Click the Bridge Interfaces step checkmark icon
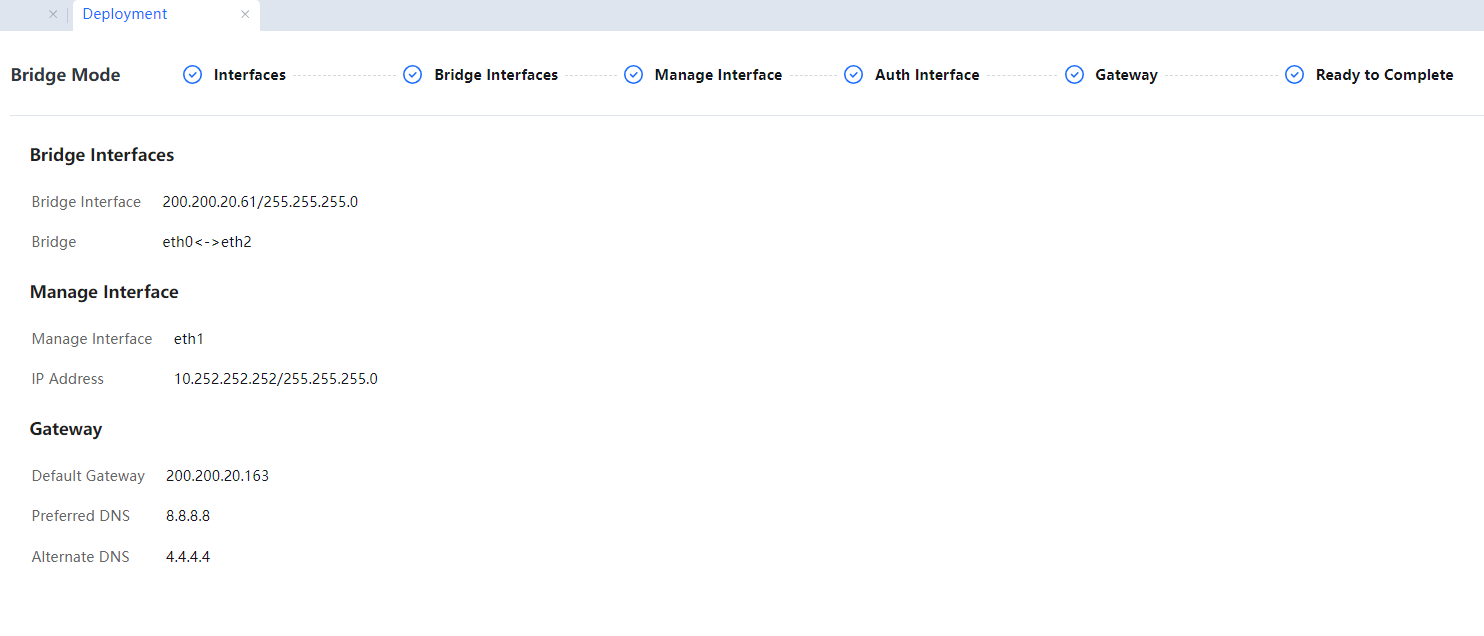Viewport: 1484px width, 636px height. 413,75
